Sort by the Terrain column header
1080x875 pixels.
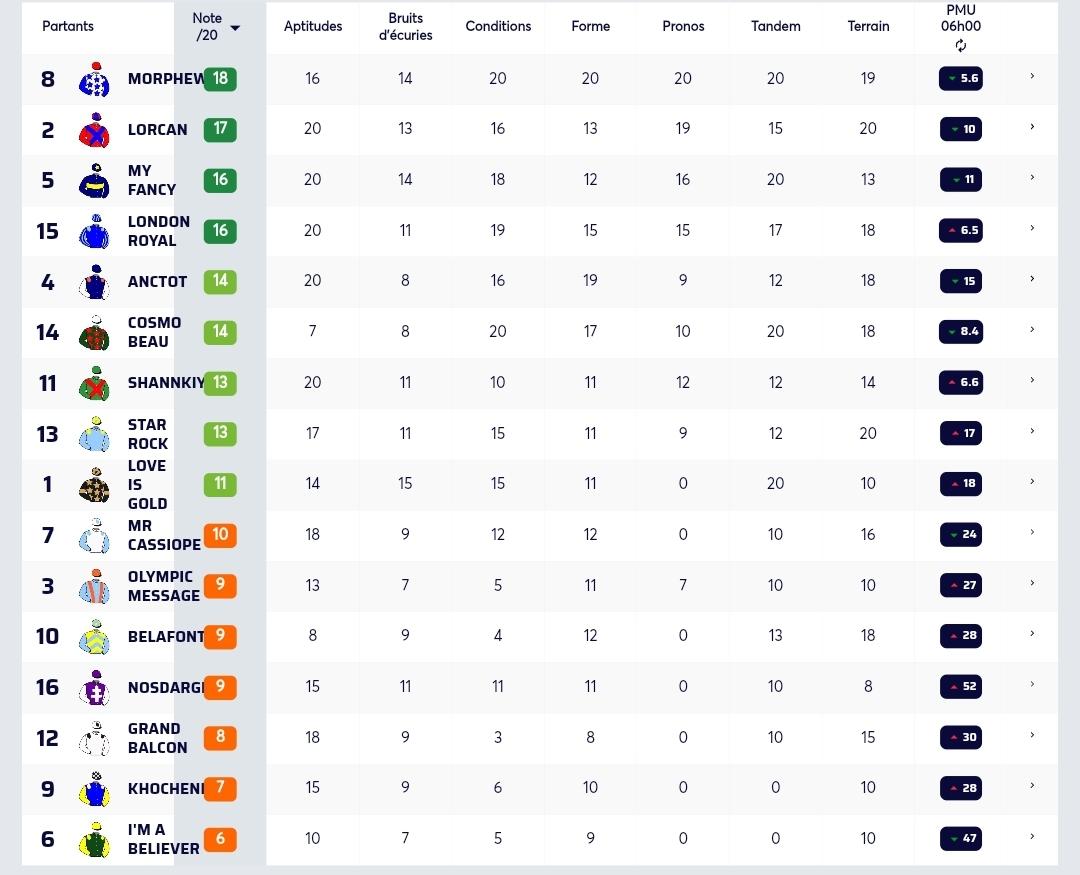[x=868, y=26]
